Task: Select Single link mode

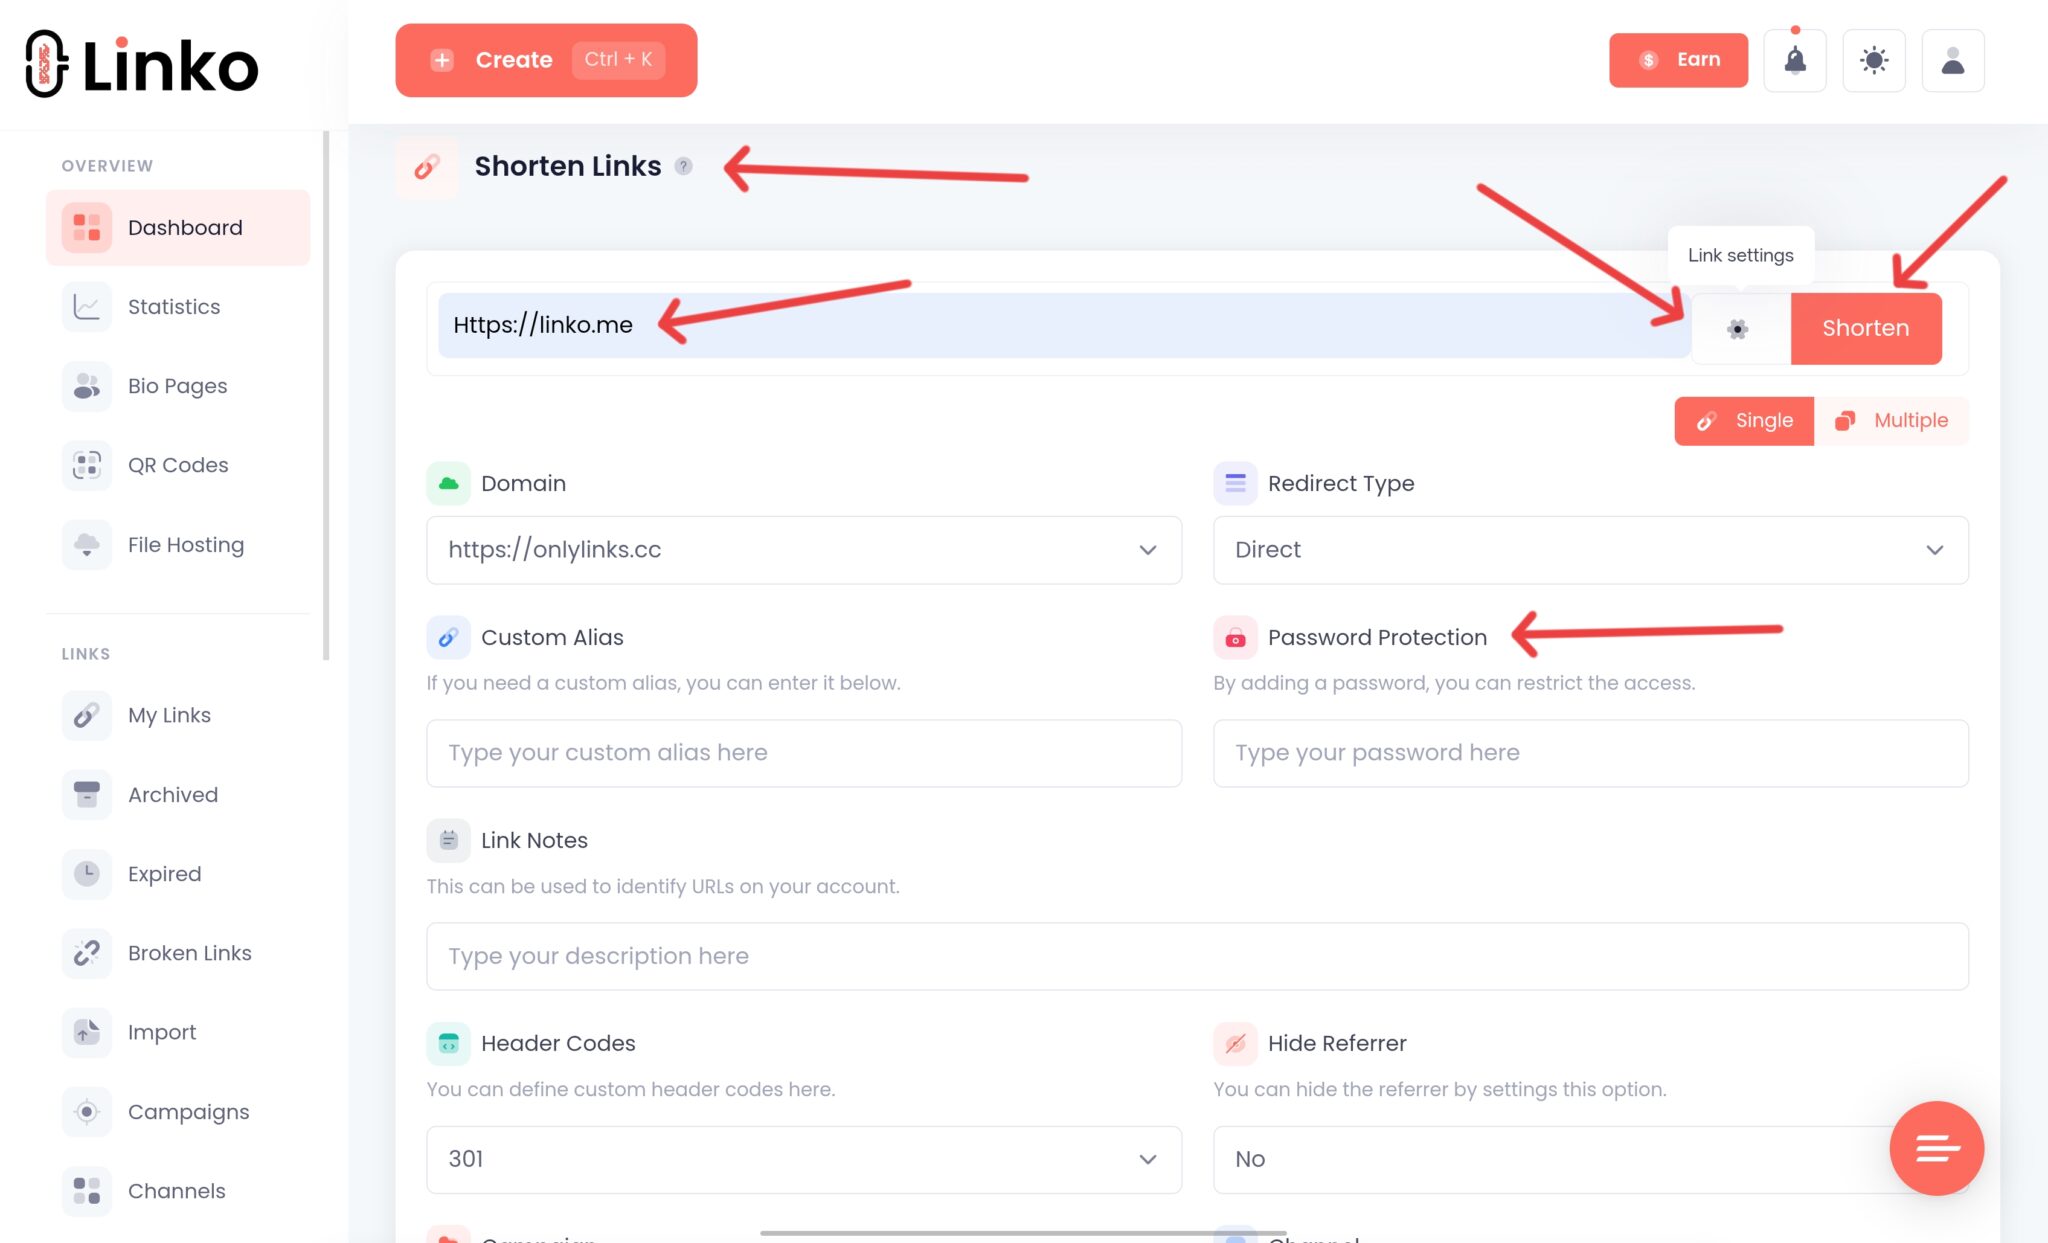Action: 1744,420
